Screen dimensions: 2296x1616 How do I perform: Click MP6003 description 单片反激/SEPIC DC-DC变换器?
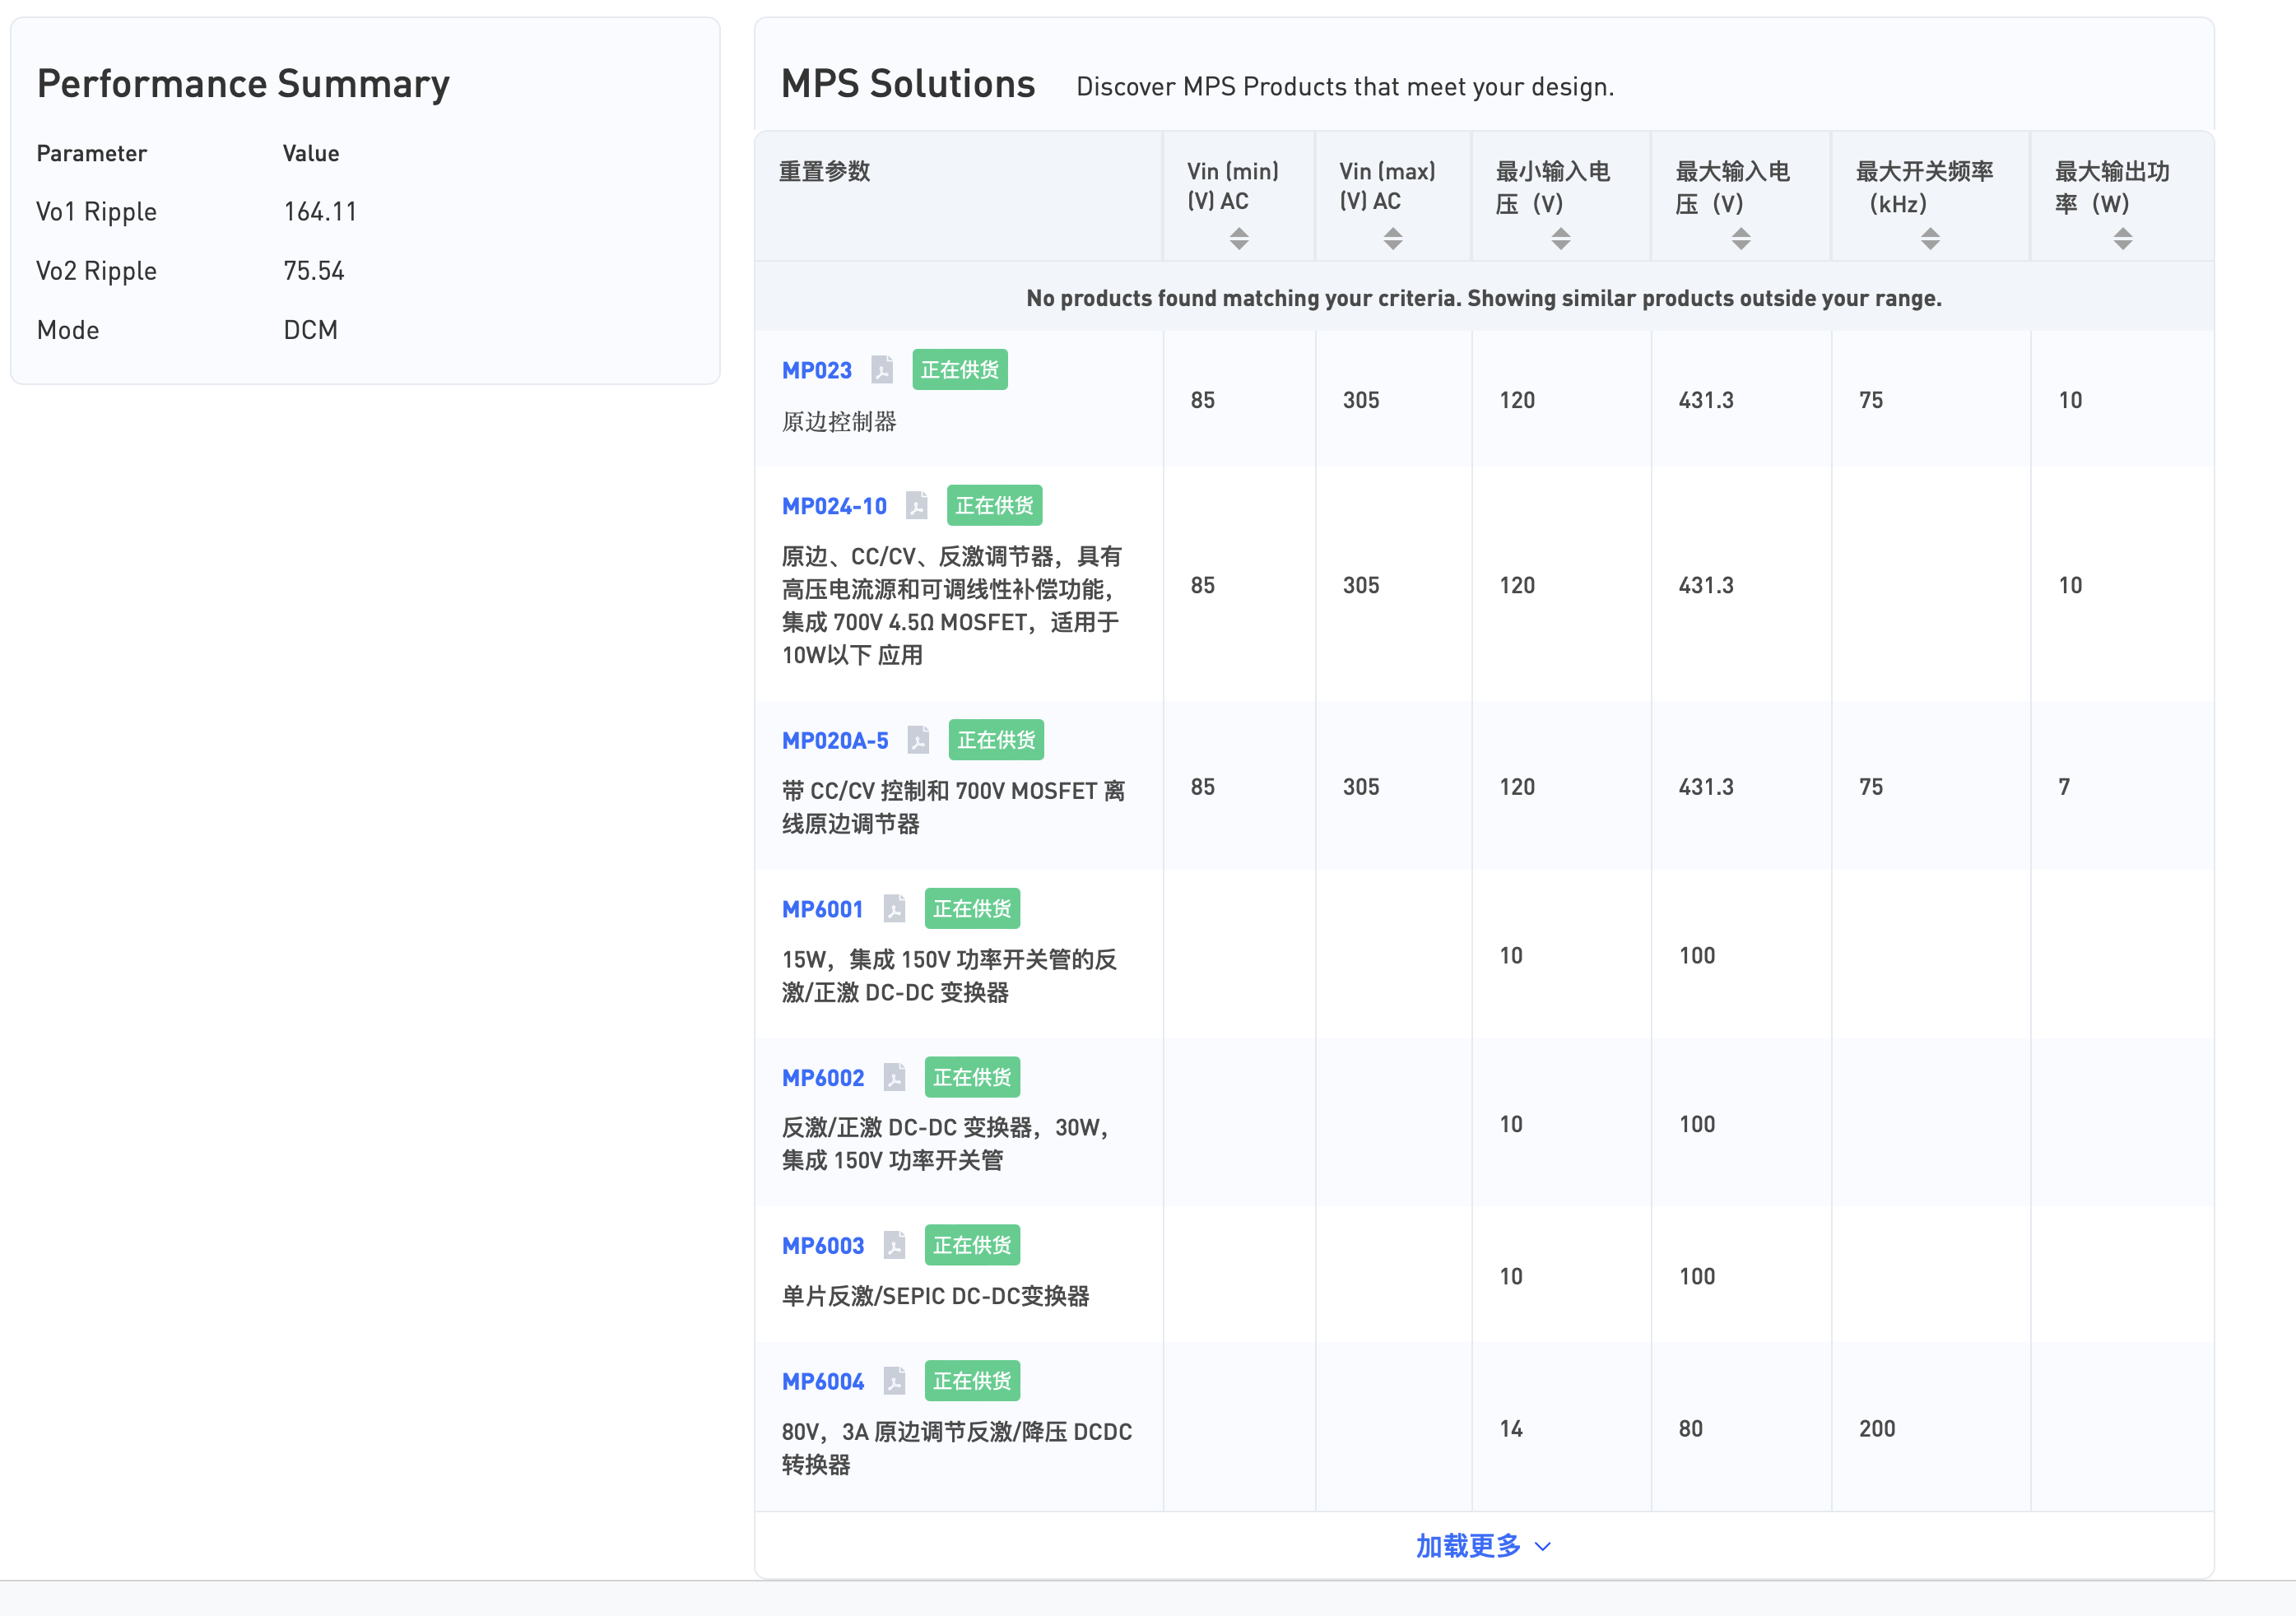(935, 1297)
